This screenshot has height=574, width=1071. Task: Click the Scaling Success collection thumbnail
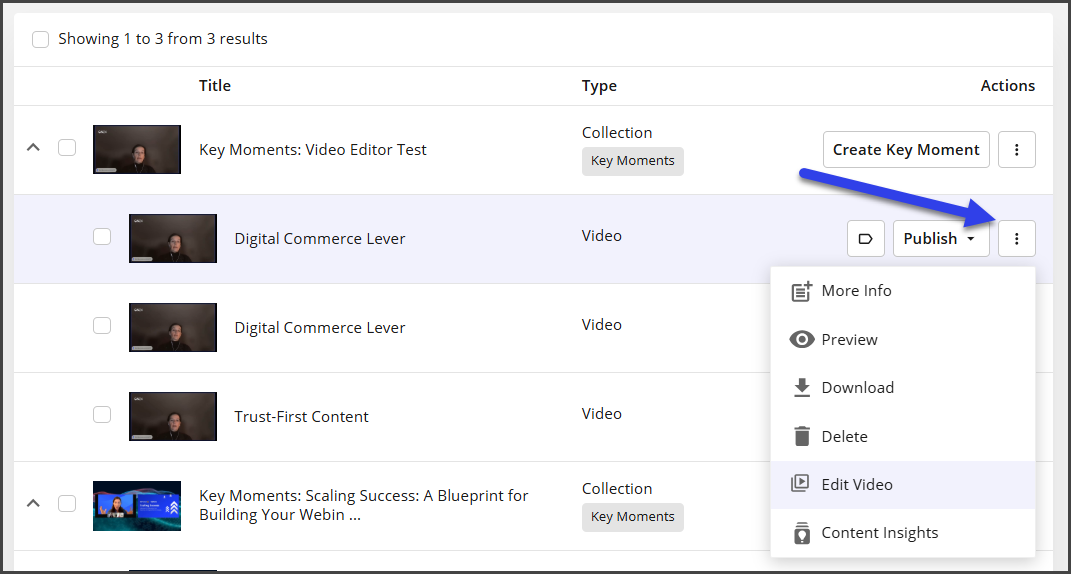(x=137, y=506)
